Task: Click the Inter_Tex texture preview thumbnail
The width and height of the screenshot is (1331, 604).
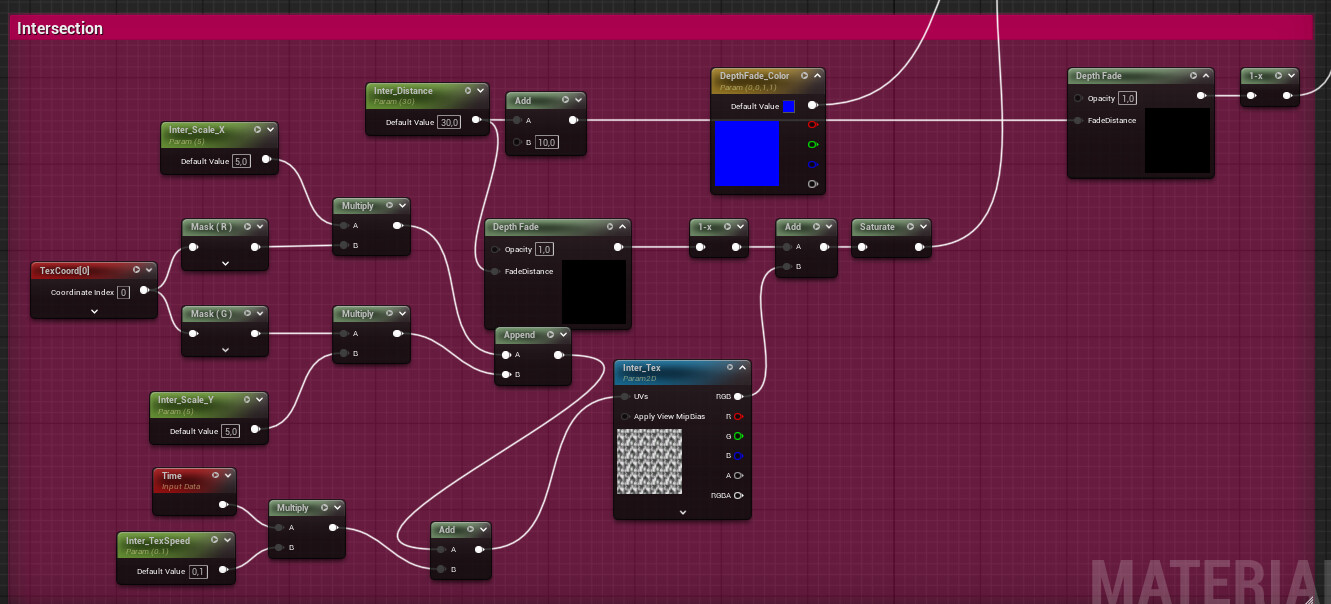Action: coord(649,461)
